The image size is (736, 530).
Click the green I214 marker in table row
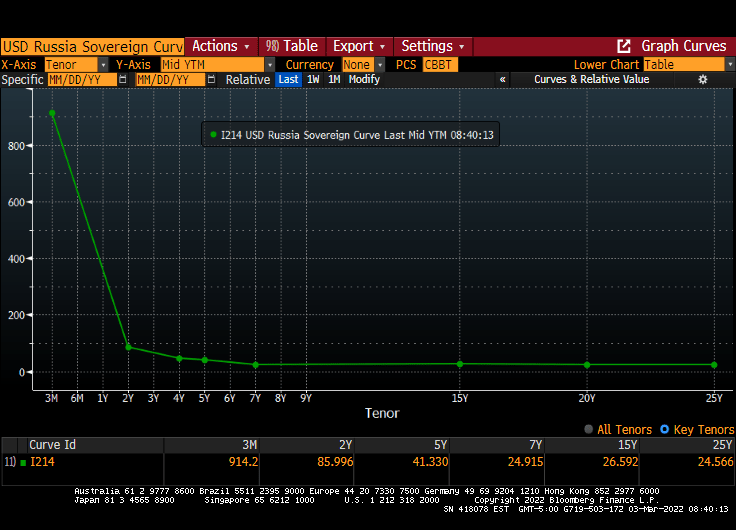click(x=23, y=462)
